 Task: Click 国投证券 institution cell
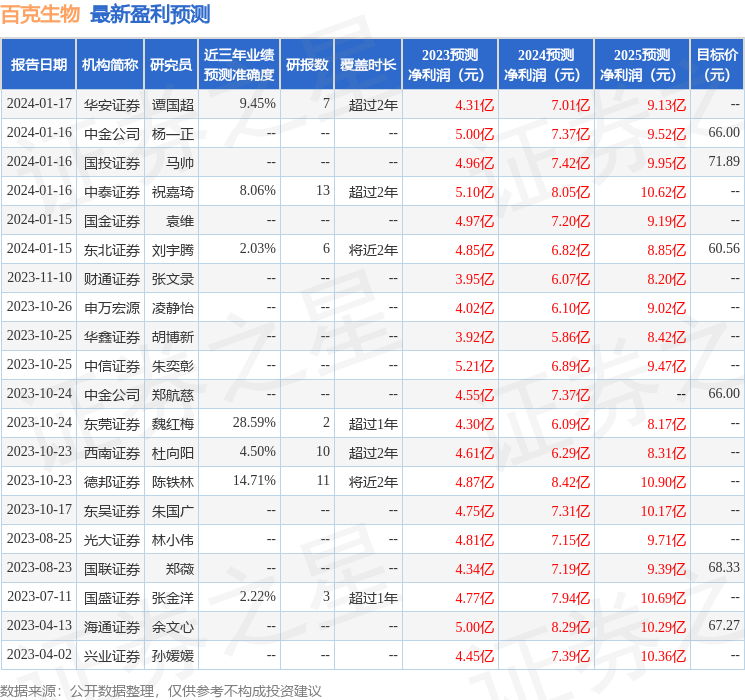(112, 163)
